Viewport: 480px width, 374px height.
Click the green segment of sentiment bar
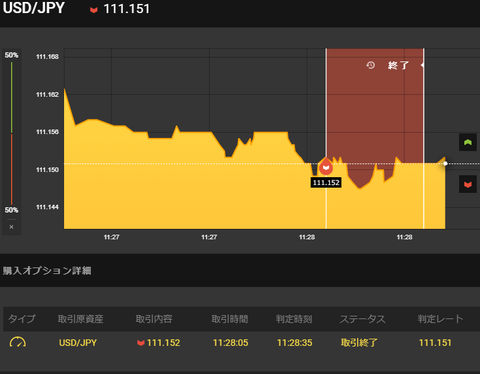[x=11, y=97]
